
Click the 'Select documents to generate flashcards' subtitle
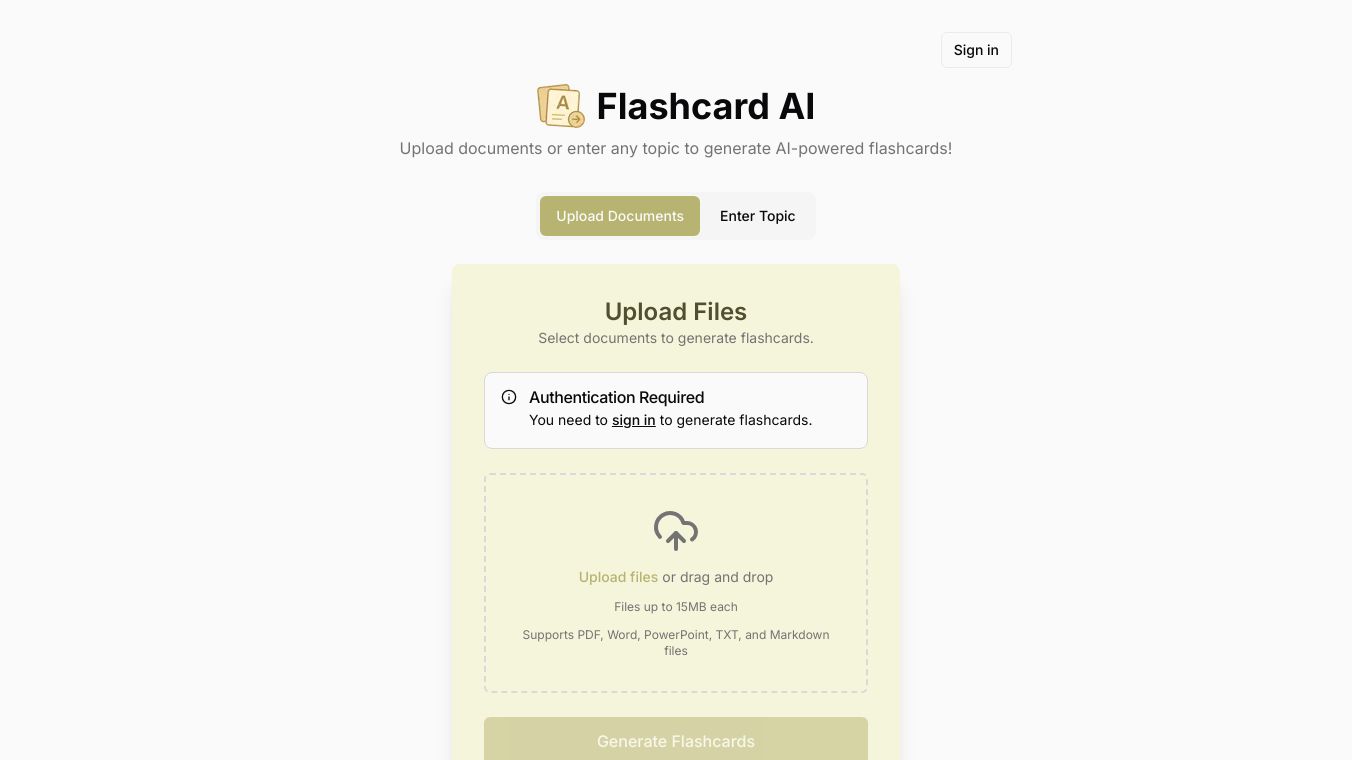point(676,338)
